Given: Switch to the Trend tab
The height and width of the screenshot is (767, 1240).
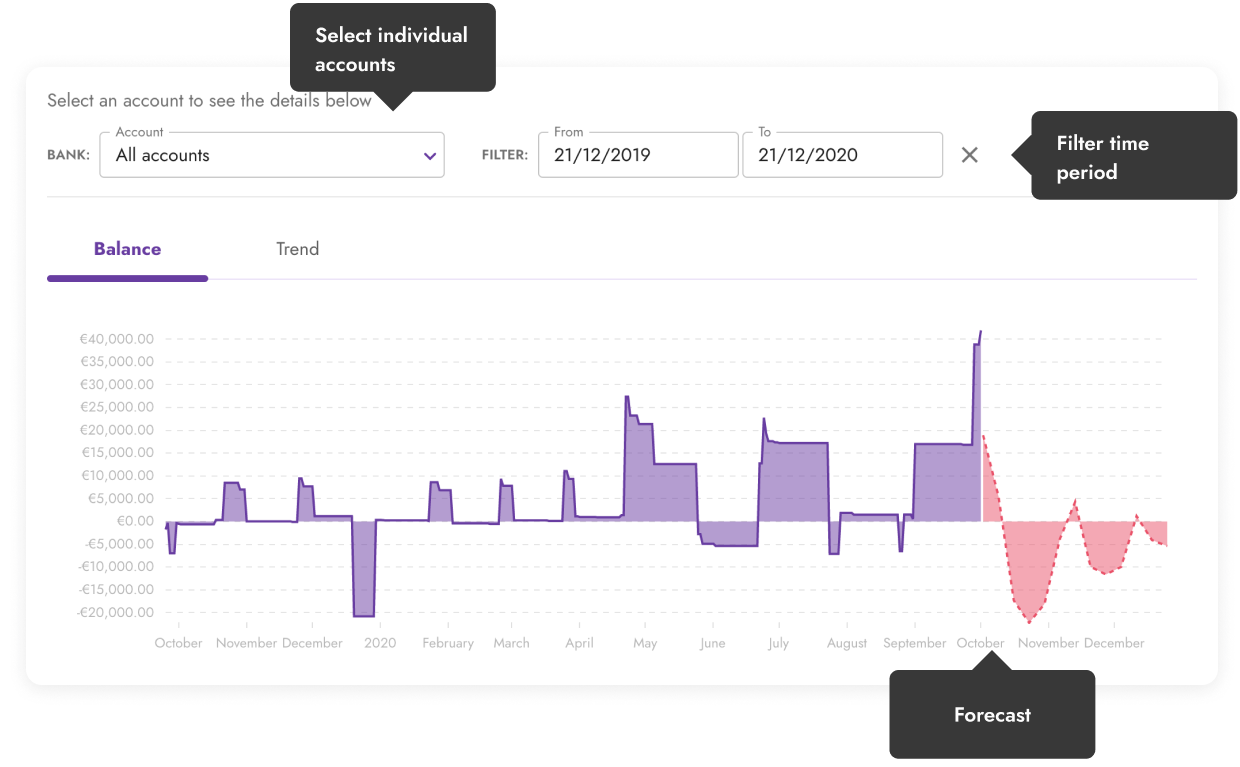Looking at the screenshot, I should click(x=297, y=249).
